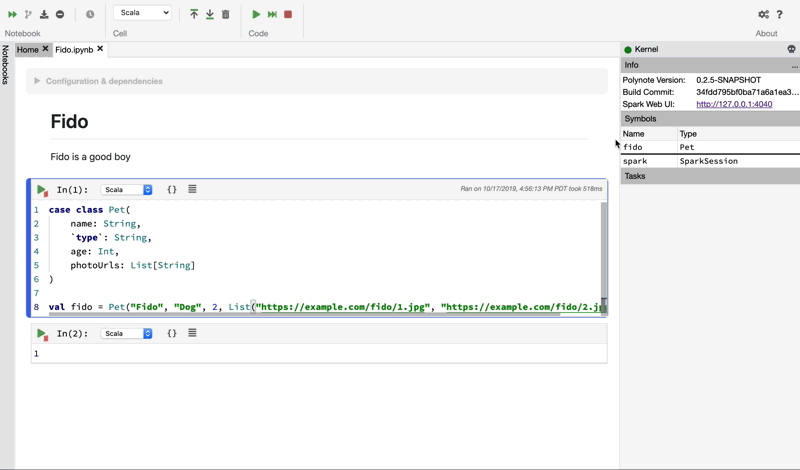Viewport: 800px width, 470px height.
Task: Toggle code visibility braces on In(1)
Action: 172,189
